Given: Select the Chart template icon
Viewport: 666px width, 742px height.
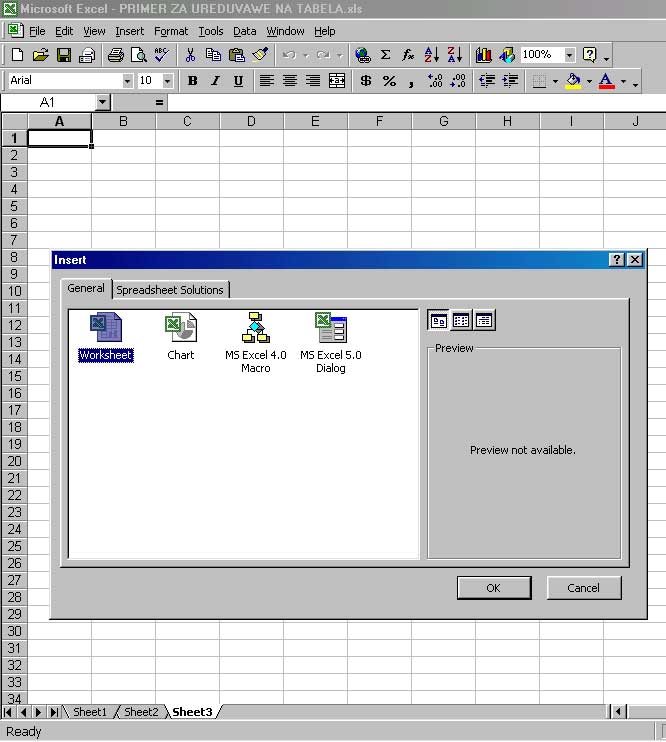Looking at the screenshot, I should [181, 336].
